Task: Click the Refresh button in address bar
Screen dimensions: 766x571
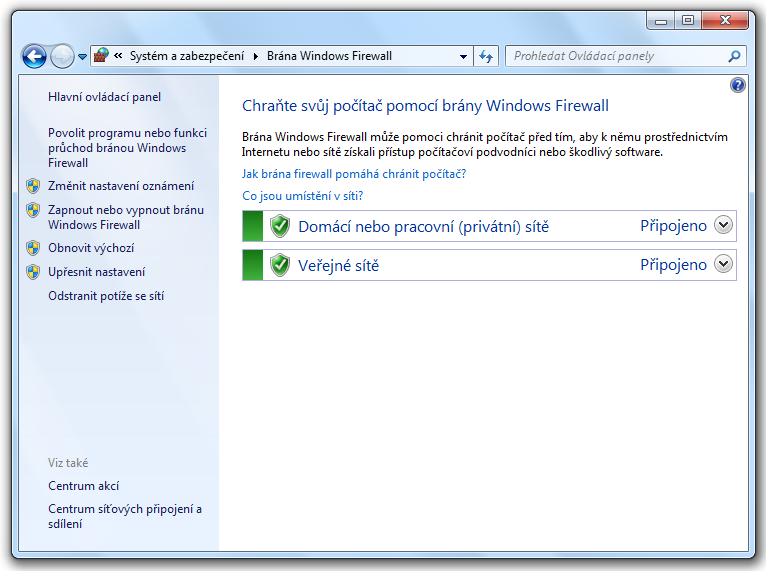Action: pyautogui.click(x=486, y=56)
